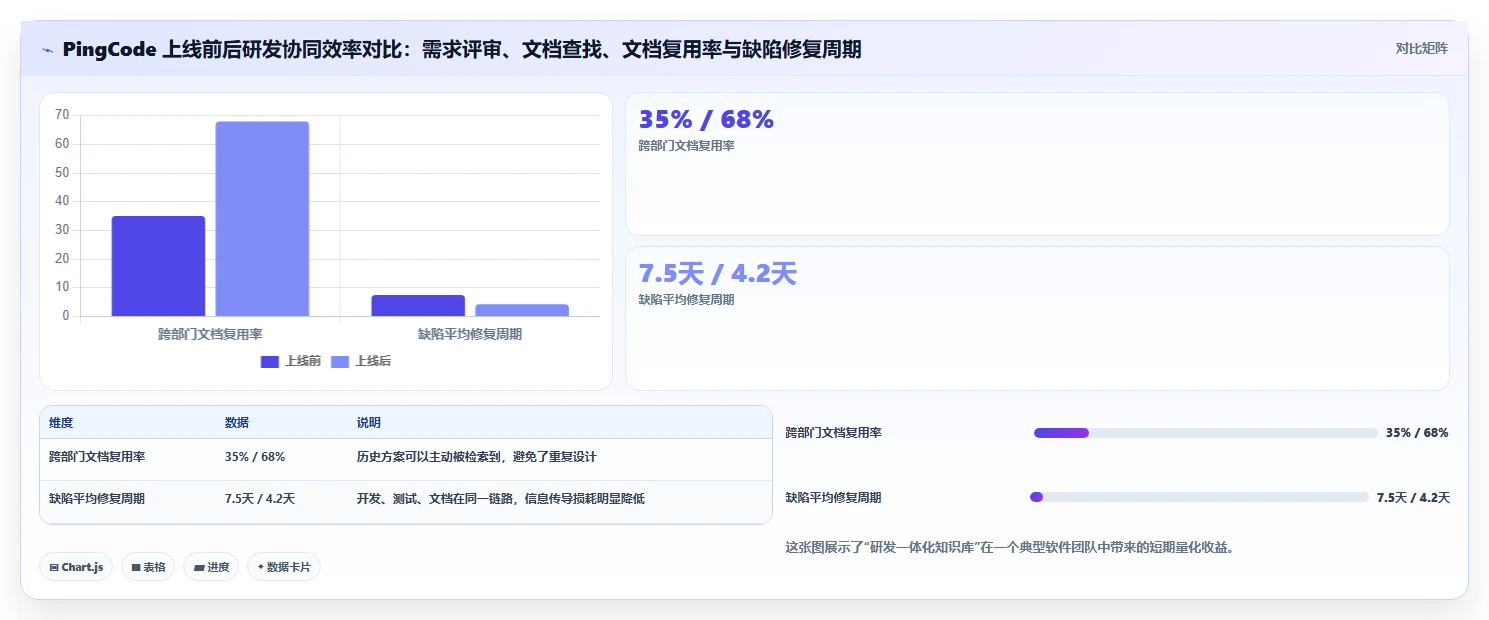Viewport: 1489px width, 620px height.
Task: Click progress value 7.5天 / 4.2天
Action: point(1413,497)
